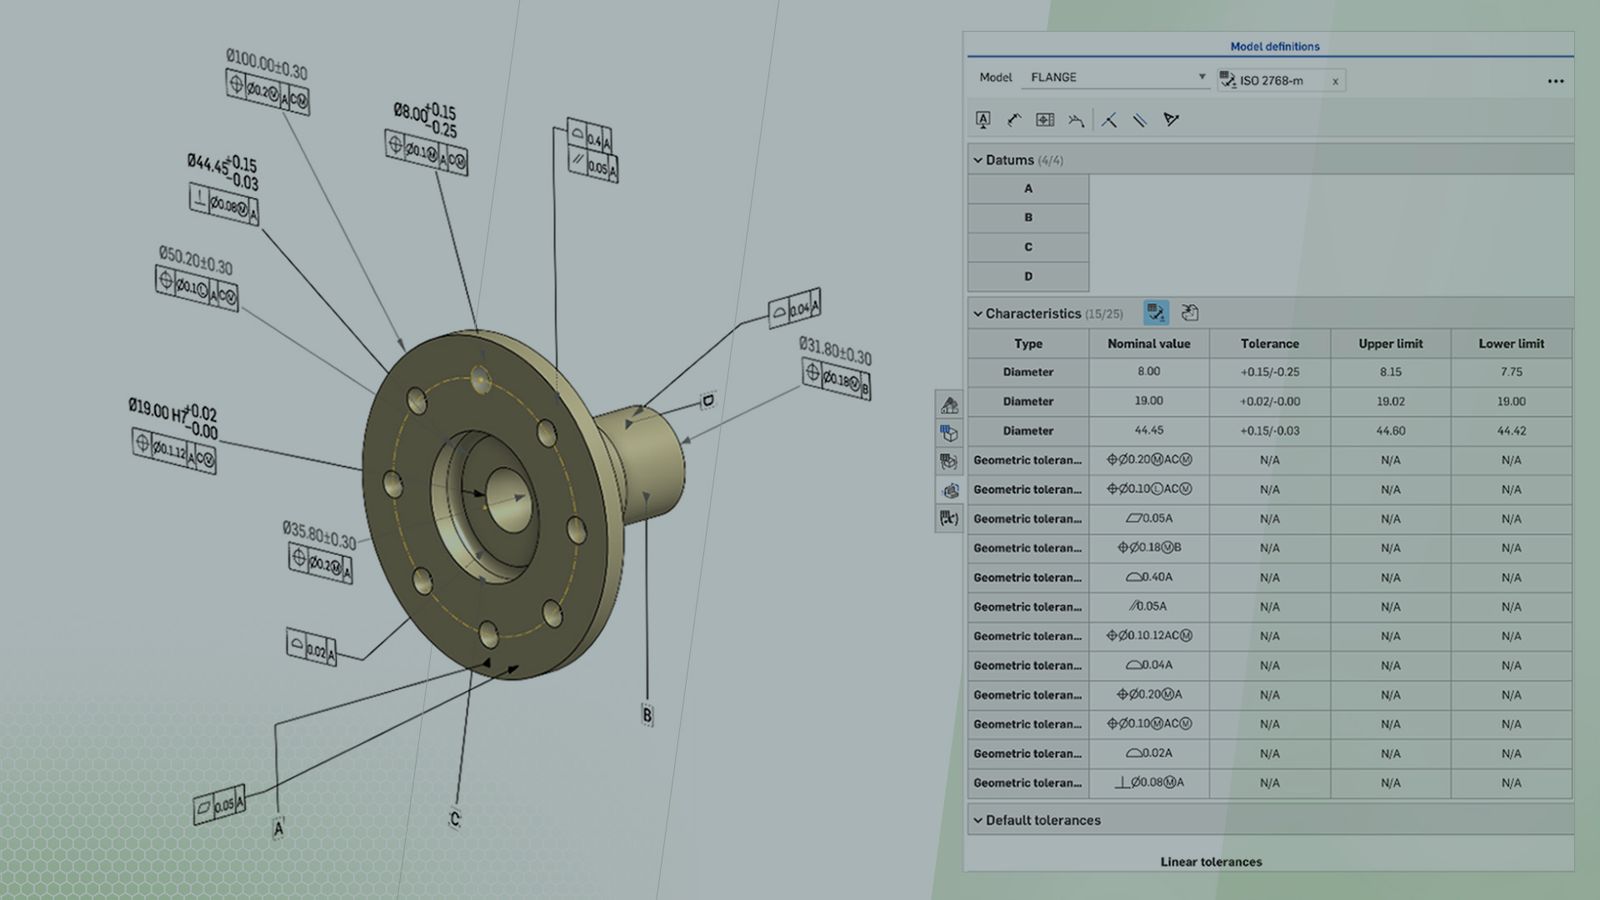The image size is (1600, 900).
Task: Select the leader annotation tool
Action: (1014, 120)
